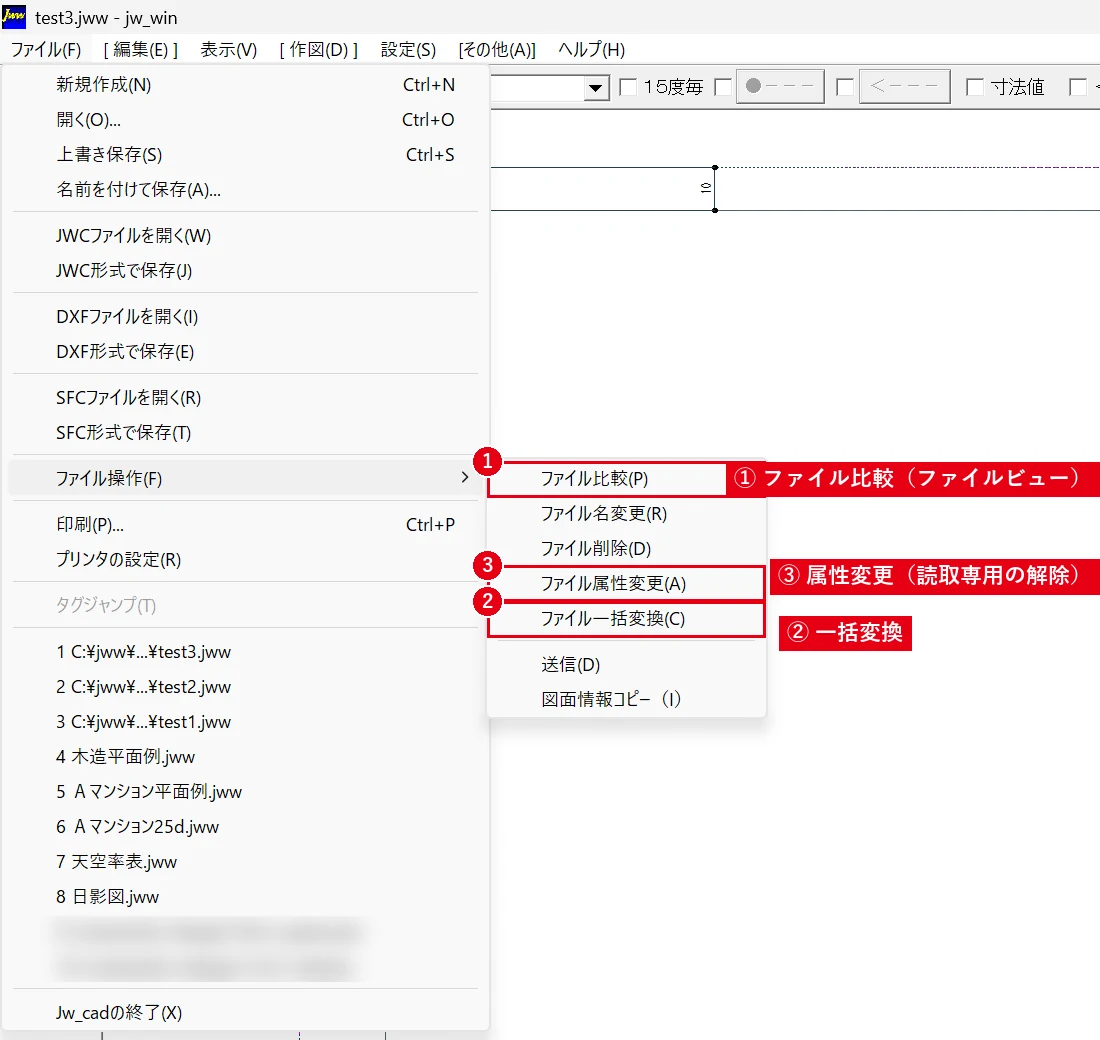
Task: Select 名前を付けて保存(A)... entry
Action: tap(246, 189)
